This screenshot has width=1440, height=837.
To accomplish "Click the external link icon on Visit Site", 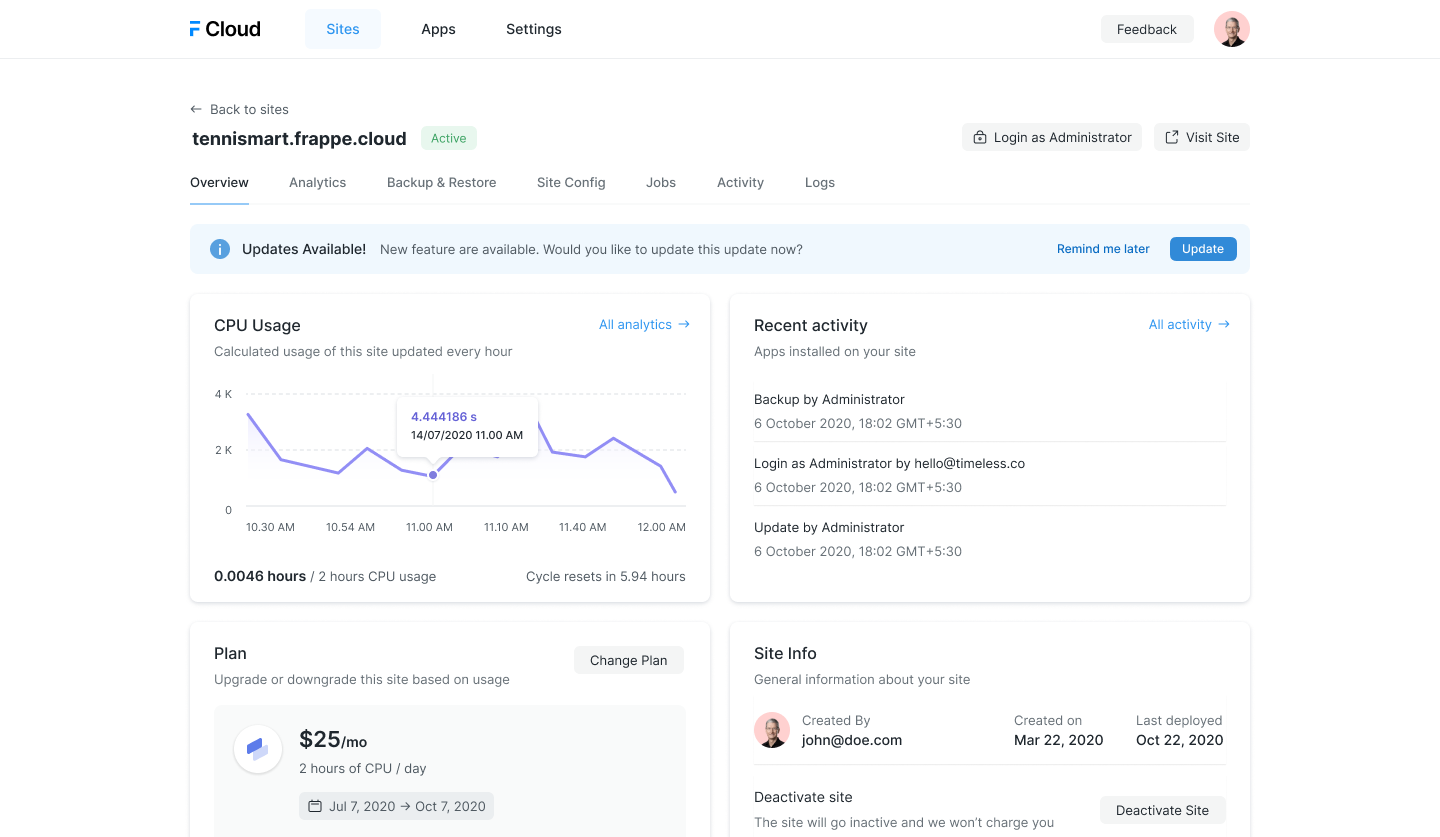I will coord(1170,137).
